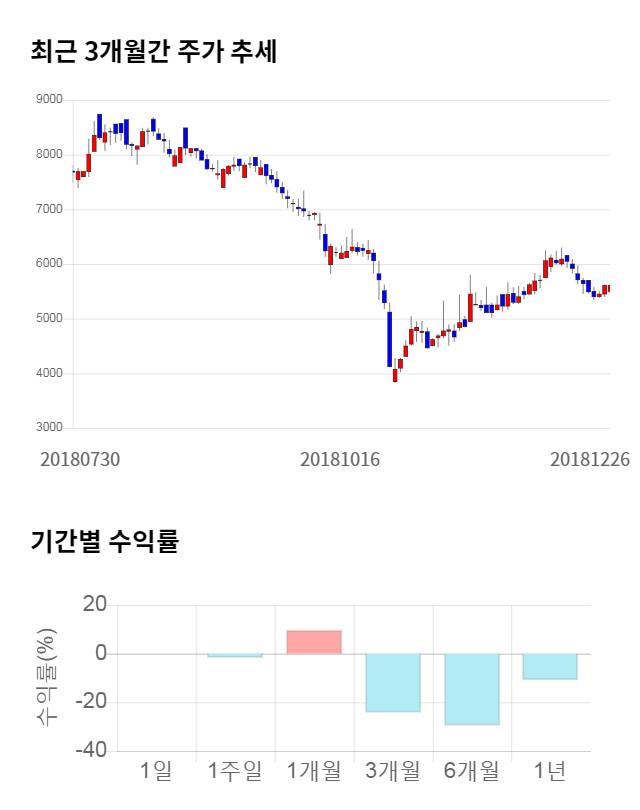Click the 6개월 blue return bar
The height and width of the screenshot is (810, 640).
point(472,688)
